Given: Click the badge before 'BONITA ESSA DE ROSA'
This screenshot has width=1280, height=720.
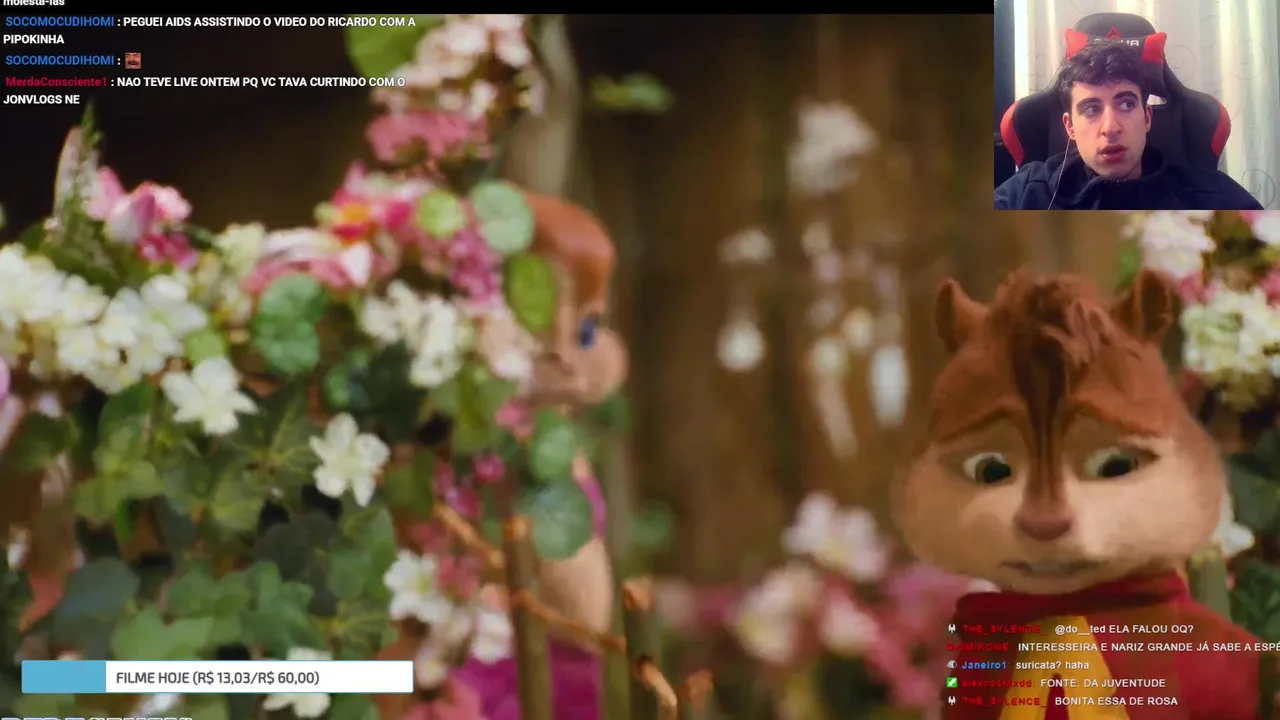Looking at the screenshot, I should pyautogui.click(x=952, y=701).
